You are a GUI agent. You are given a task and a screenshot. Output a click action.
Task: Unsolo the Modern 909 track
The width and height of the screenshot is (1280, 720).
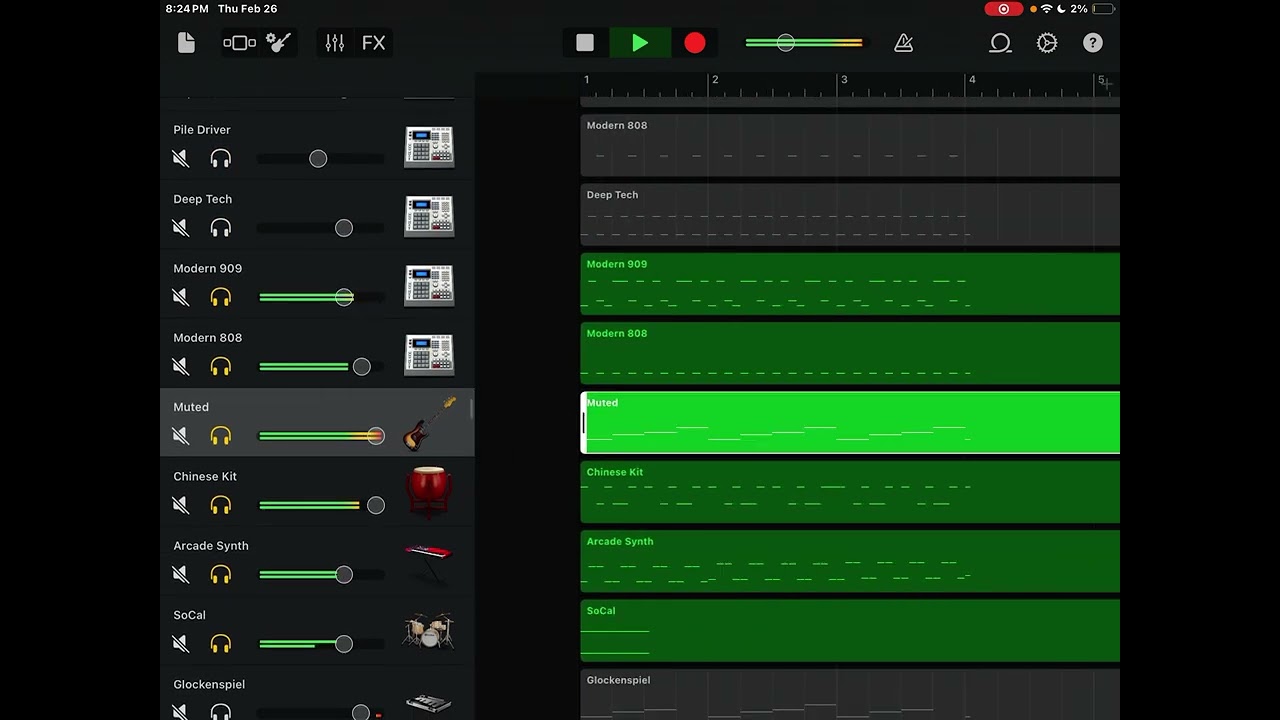point(221,297)
